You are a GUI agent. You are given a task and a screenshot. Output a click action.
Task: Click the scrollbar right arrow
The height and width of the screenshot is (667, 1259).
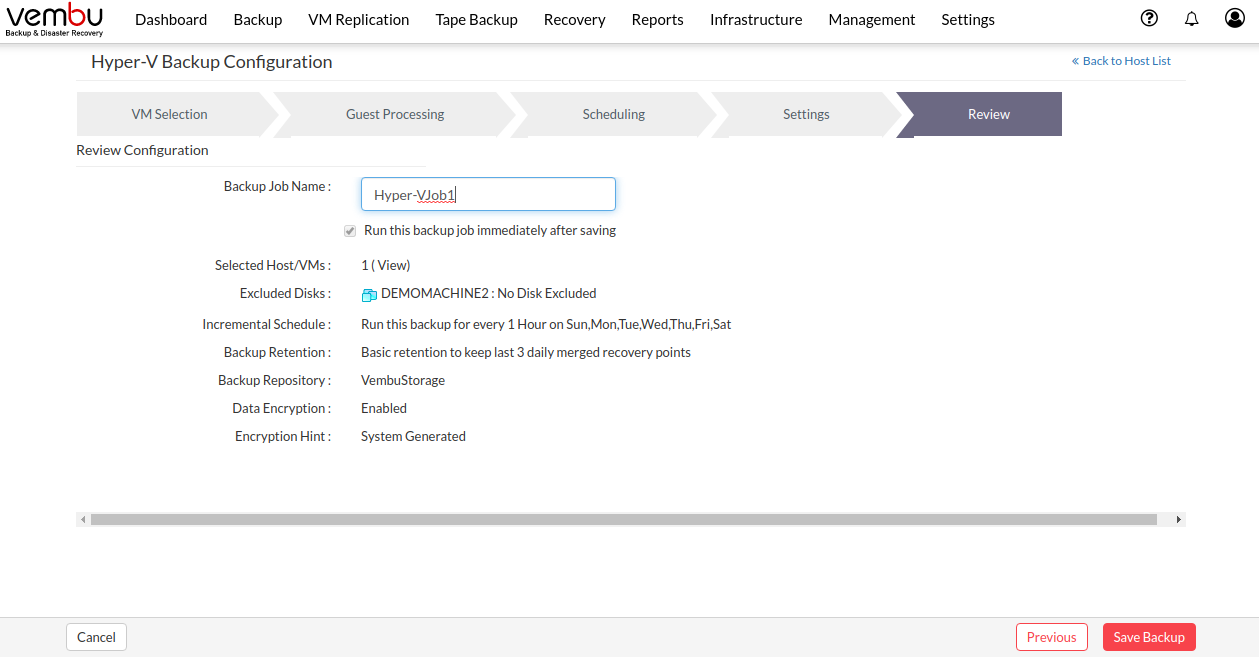point(1179,520)
